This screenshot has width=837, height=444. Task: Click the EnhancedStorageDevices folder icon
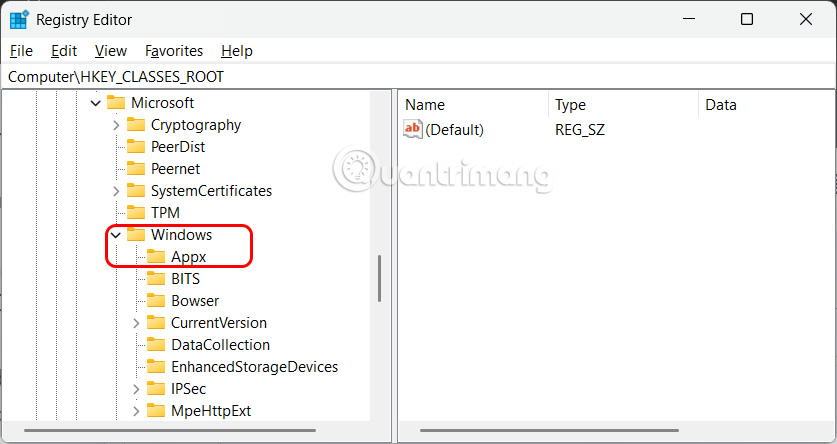click(156, 367)
